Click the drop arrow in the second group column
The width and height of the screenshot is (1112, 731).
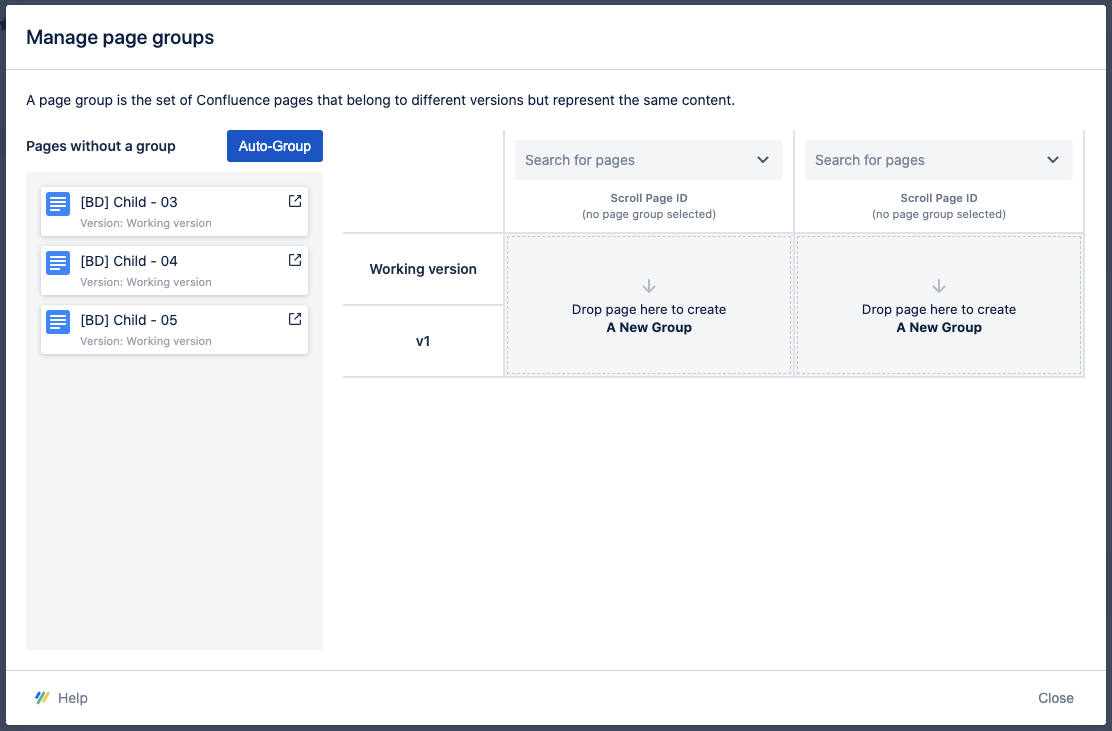pos(938,285)
